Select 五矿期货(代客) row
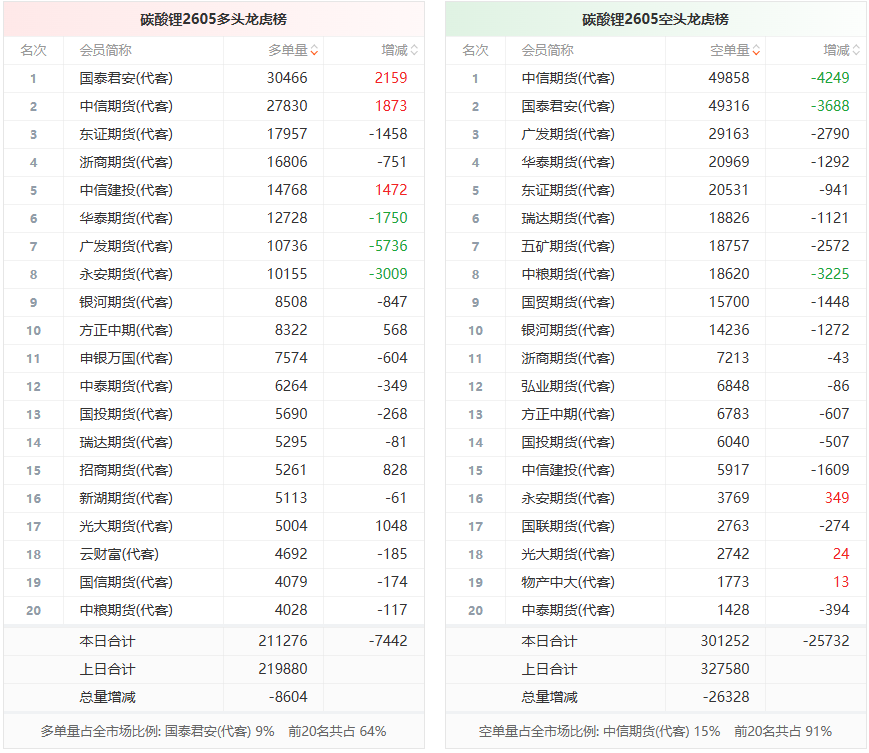Screen dimensions: 869x753 pyautogui.click(x=656, y=246)
